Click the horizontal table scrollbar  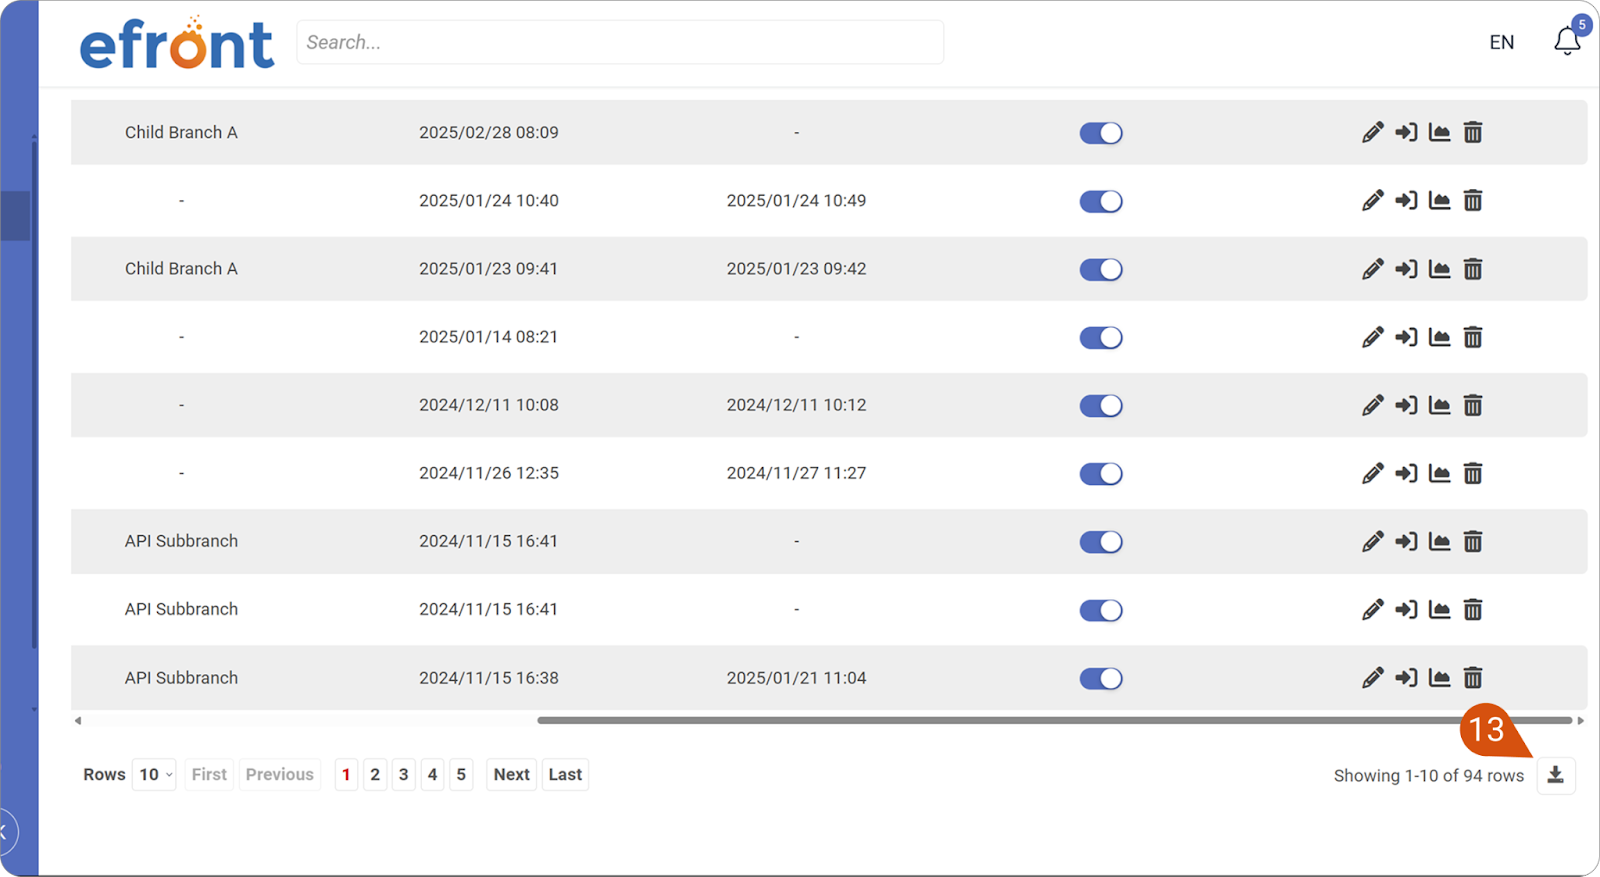[1000, 720]
